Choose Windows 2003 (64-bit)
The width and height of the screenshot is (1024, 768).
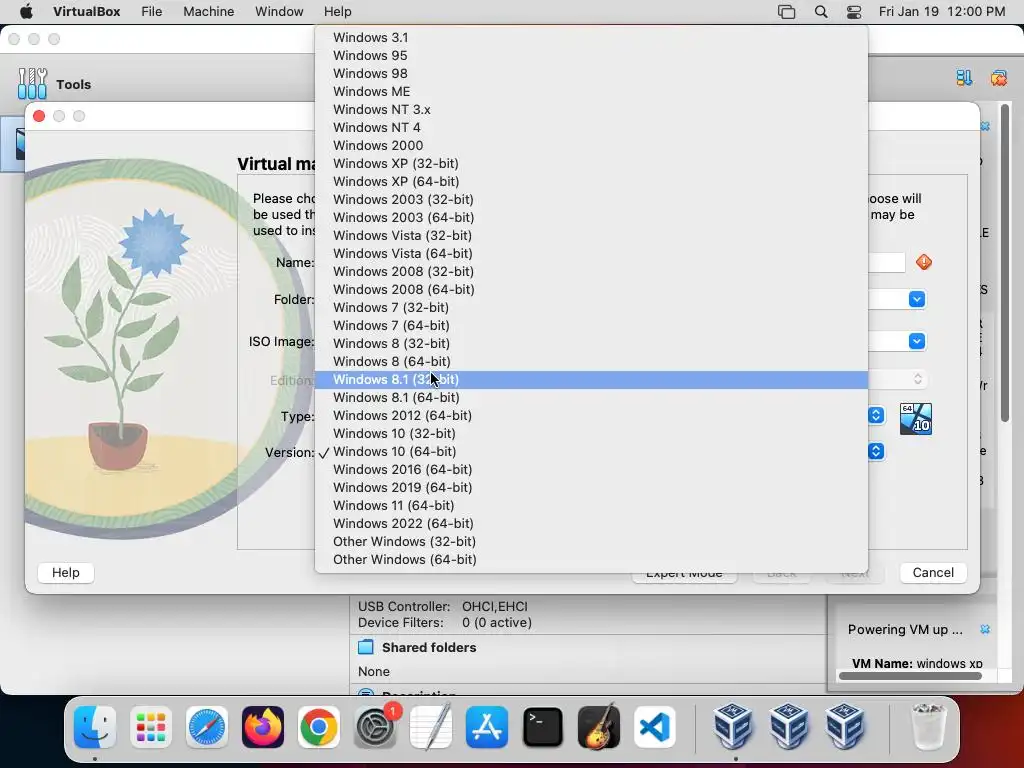pos(591,217)
